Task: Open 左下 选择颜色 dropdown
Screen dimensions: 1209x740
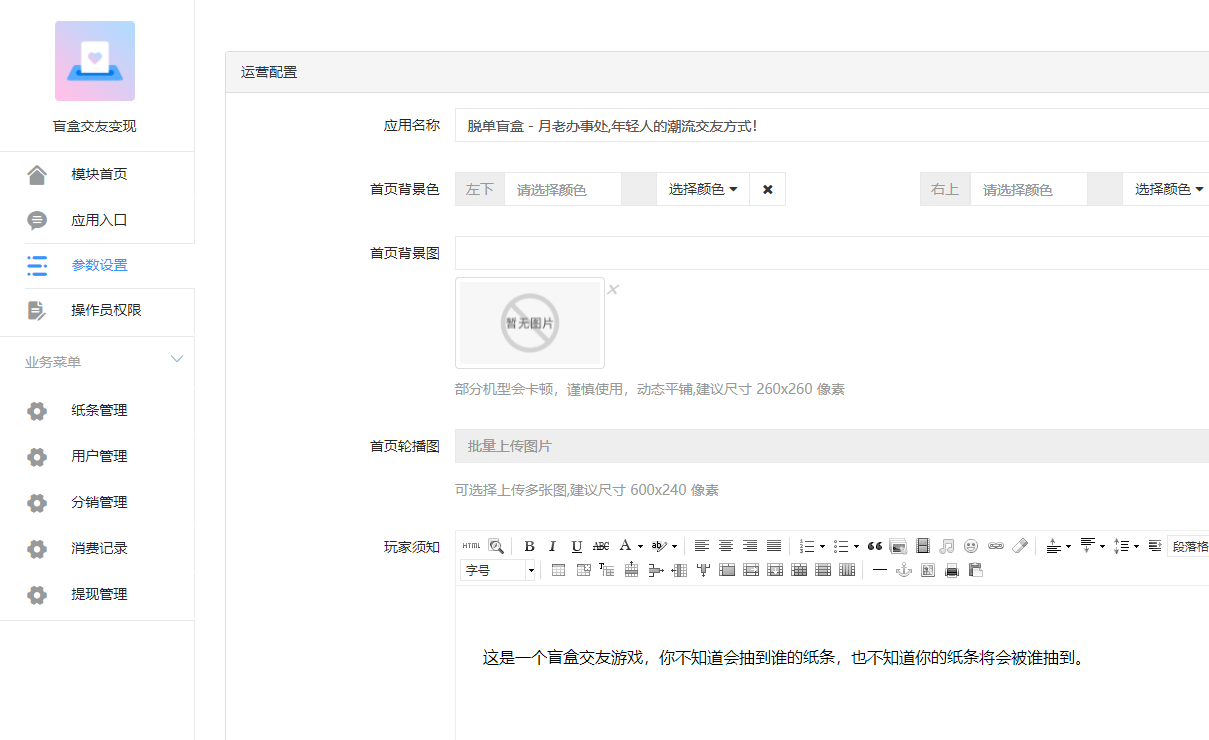Action: (703, 189)
